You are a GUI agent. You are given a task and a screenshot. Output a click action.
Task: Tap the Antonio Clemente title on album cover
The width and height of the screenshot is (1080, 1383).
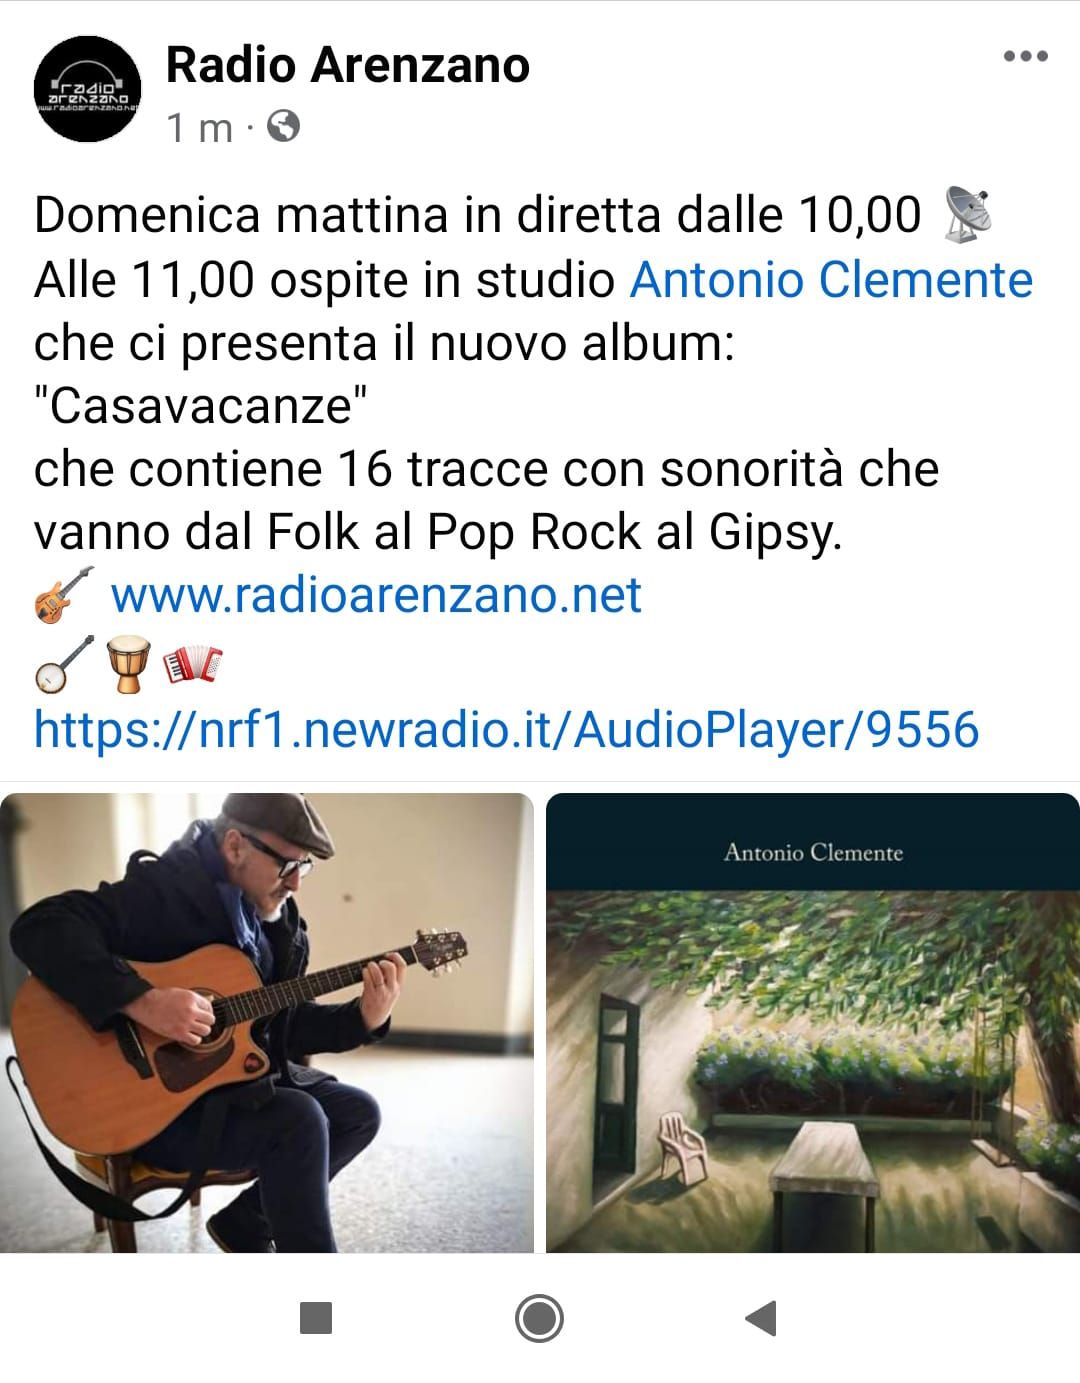point(813,853)
